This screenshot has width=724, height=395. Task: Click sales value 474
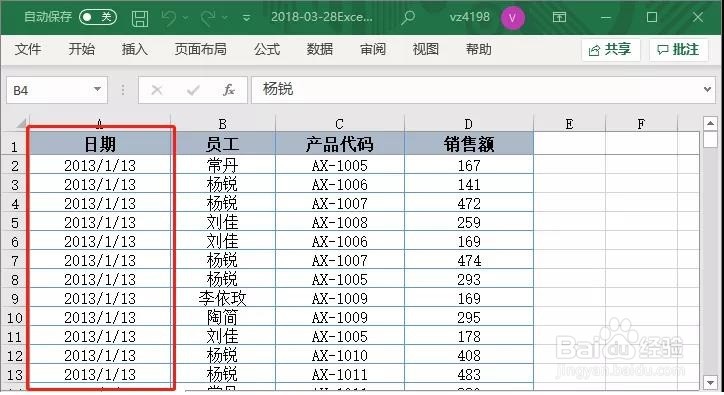pyautogui.click(x=469, y=261)
